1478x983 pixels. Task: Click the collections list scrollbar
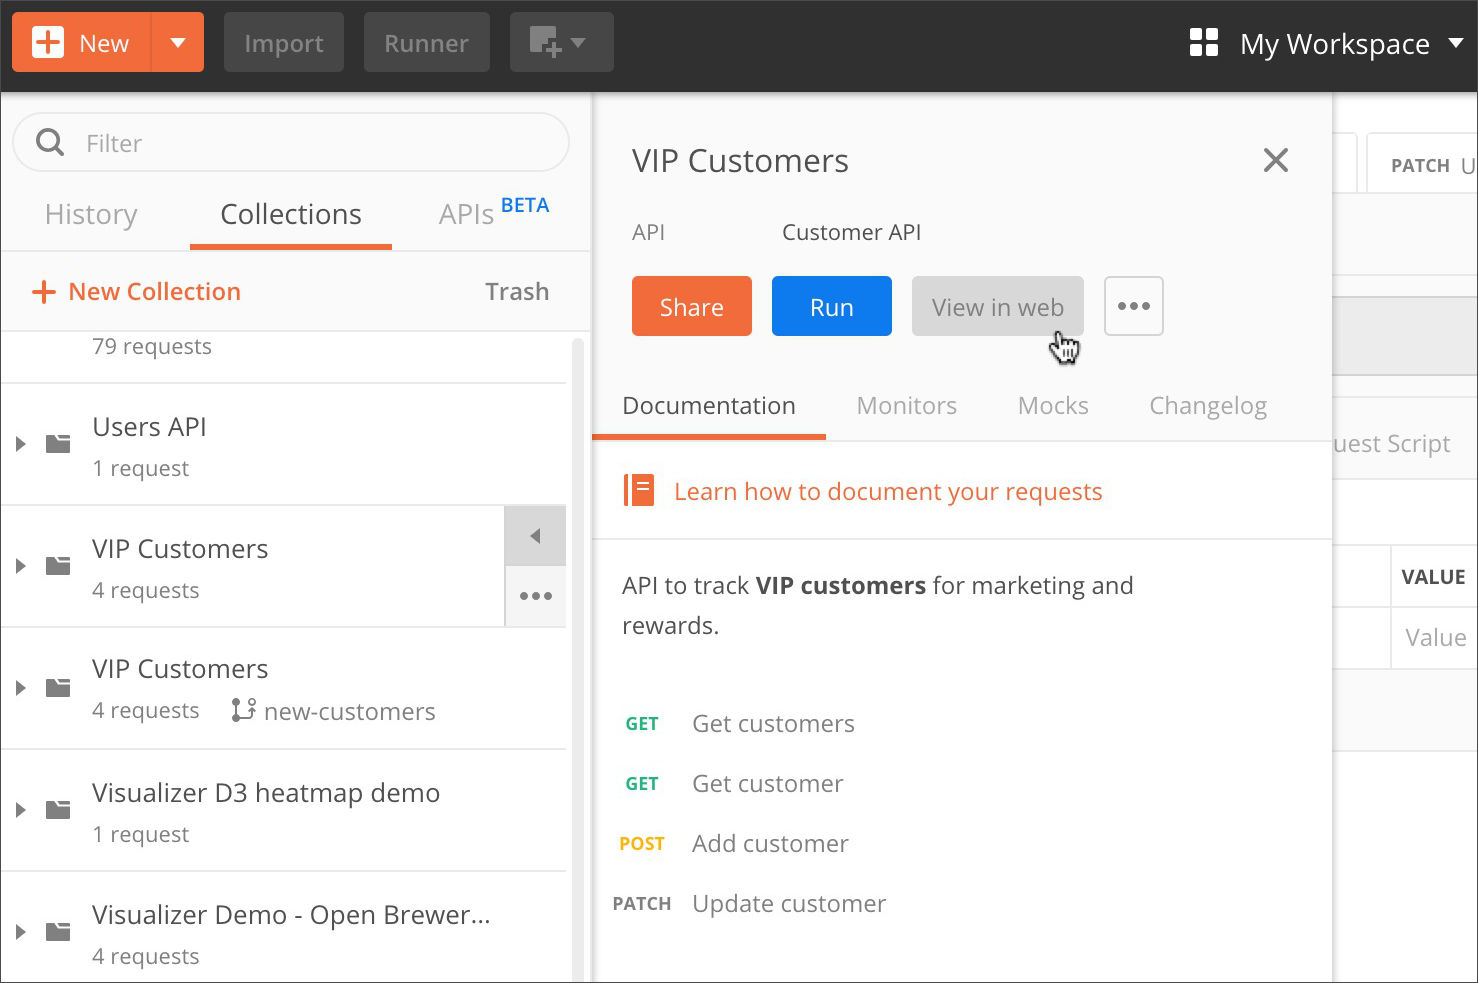tap(577, 660)
